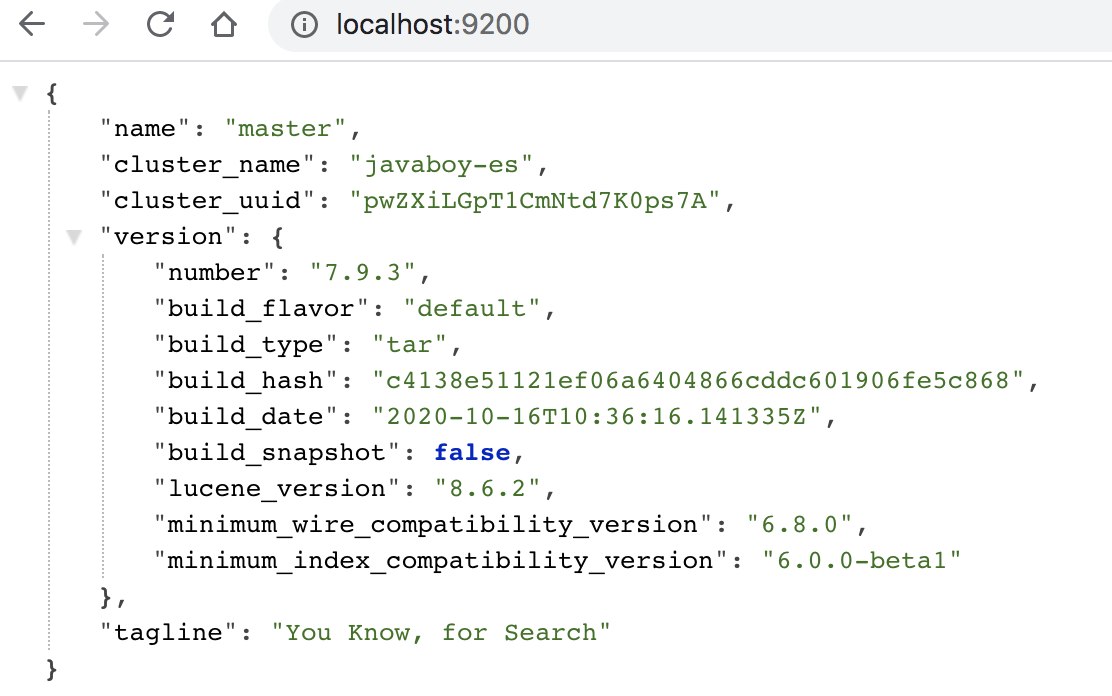Collapse the version object disclosure triangle
This screenshot has width=1112, height=696.
pyautogui.click(x=74, y=236)
